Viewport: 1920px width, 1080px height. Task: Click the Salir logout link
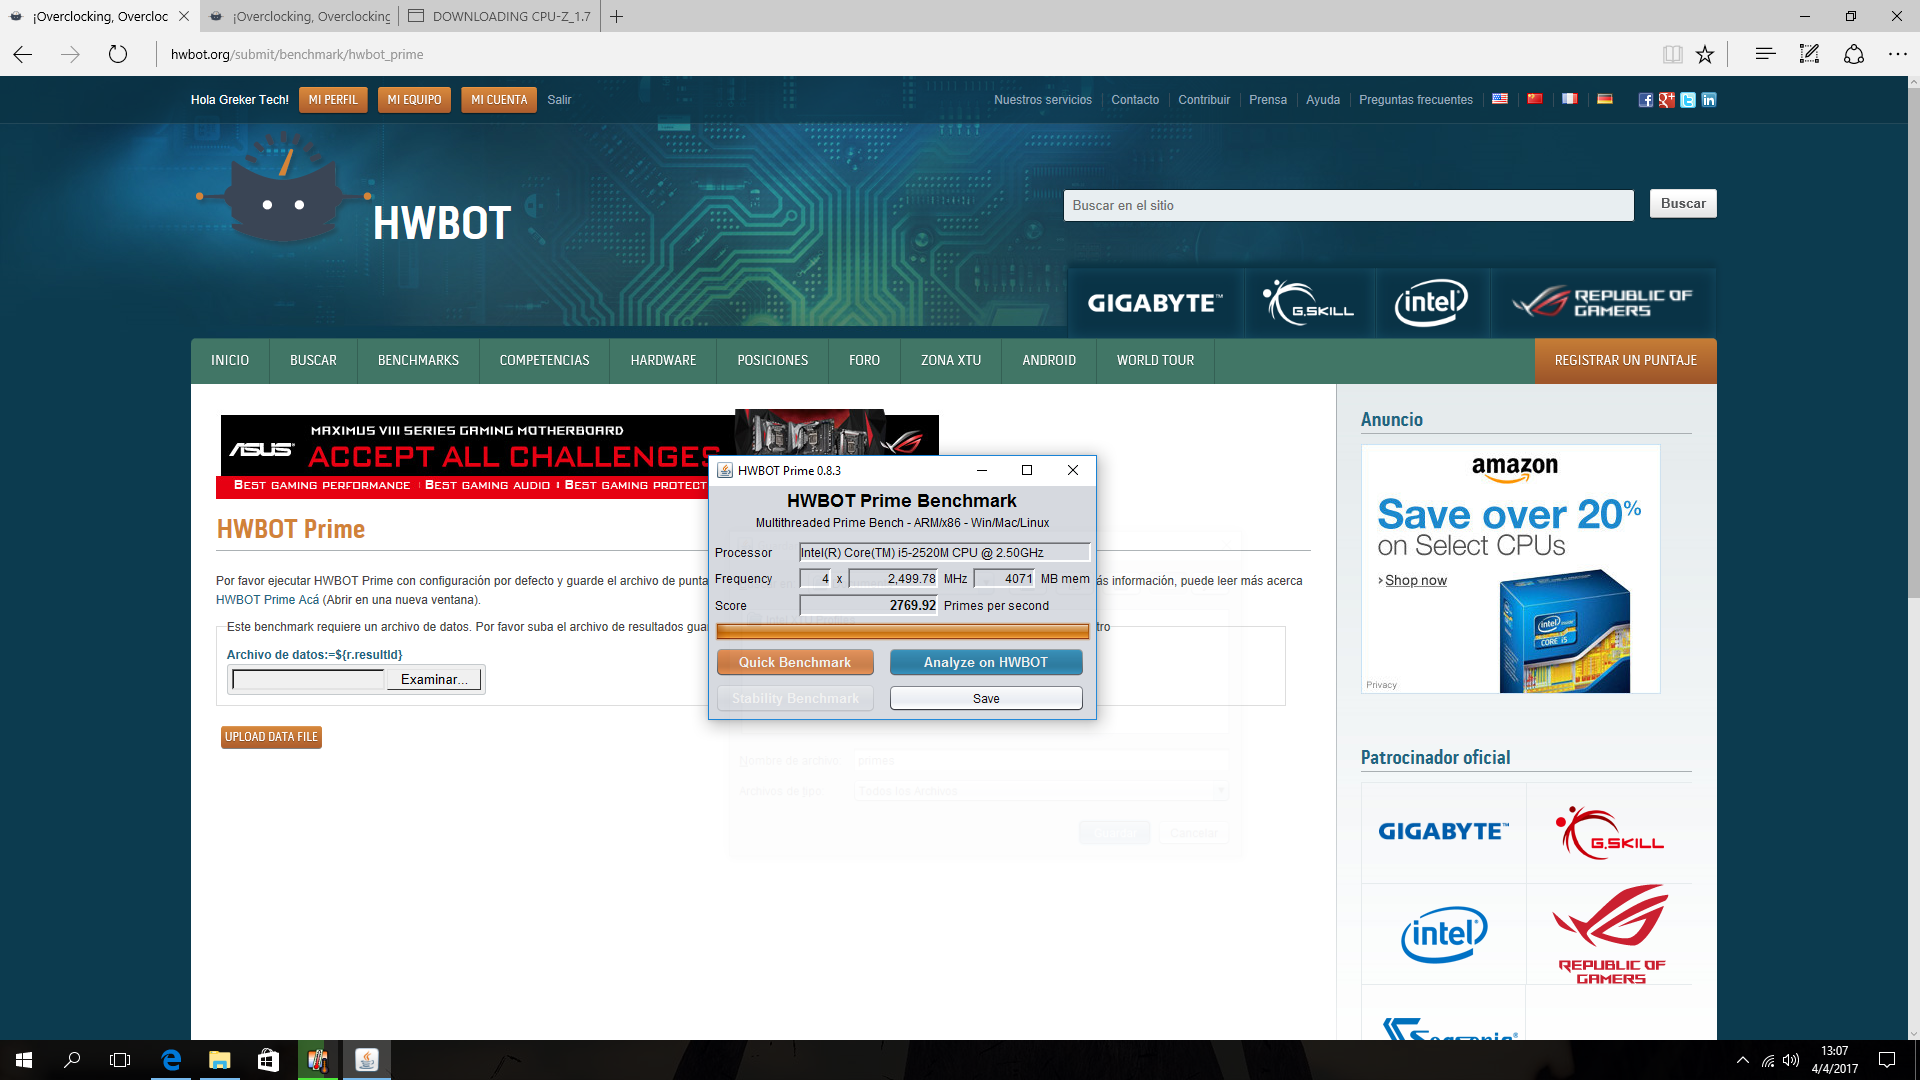click(x=559, y=100)
